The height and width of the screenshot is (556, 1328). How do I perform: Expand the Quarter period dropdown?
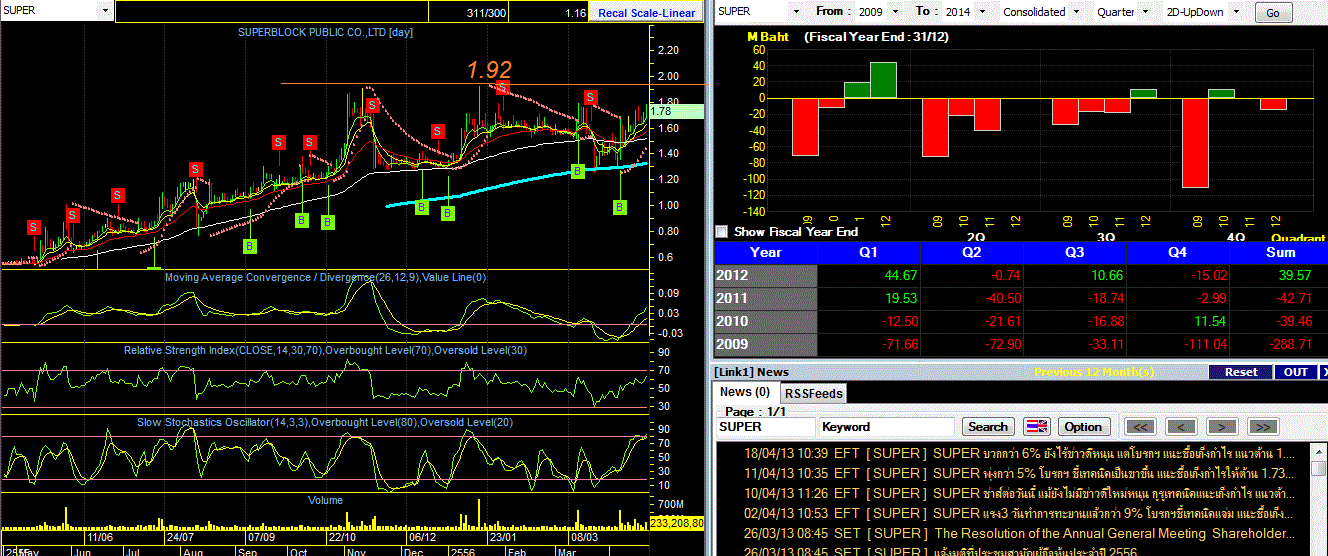coord(1147,12)
